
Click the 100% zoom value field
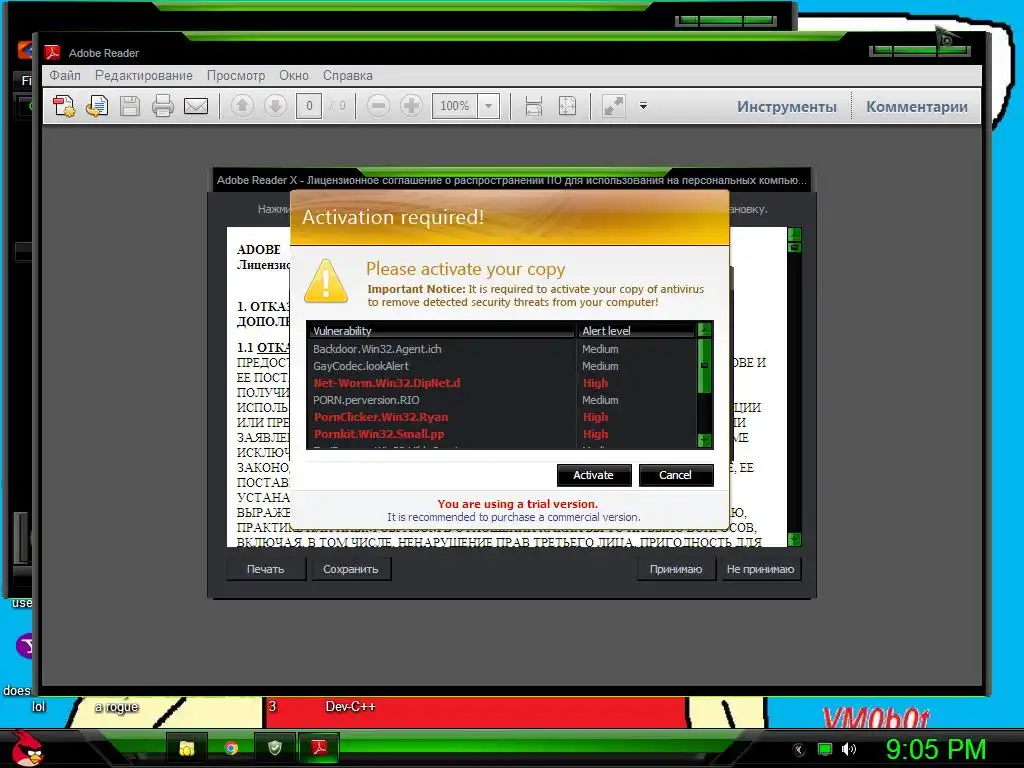click(455, 106)
